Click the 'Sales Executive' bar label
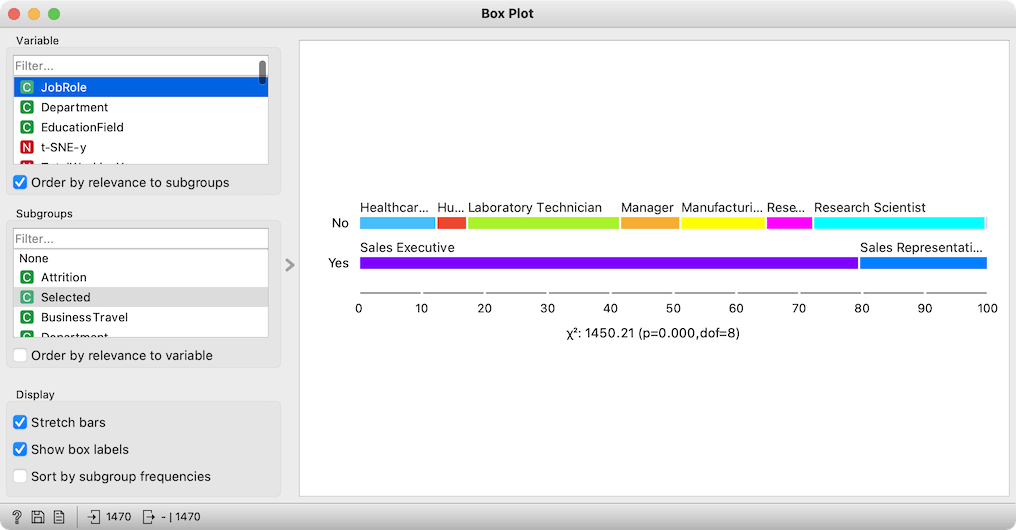 click(x=407, y=248)
